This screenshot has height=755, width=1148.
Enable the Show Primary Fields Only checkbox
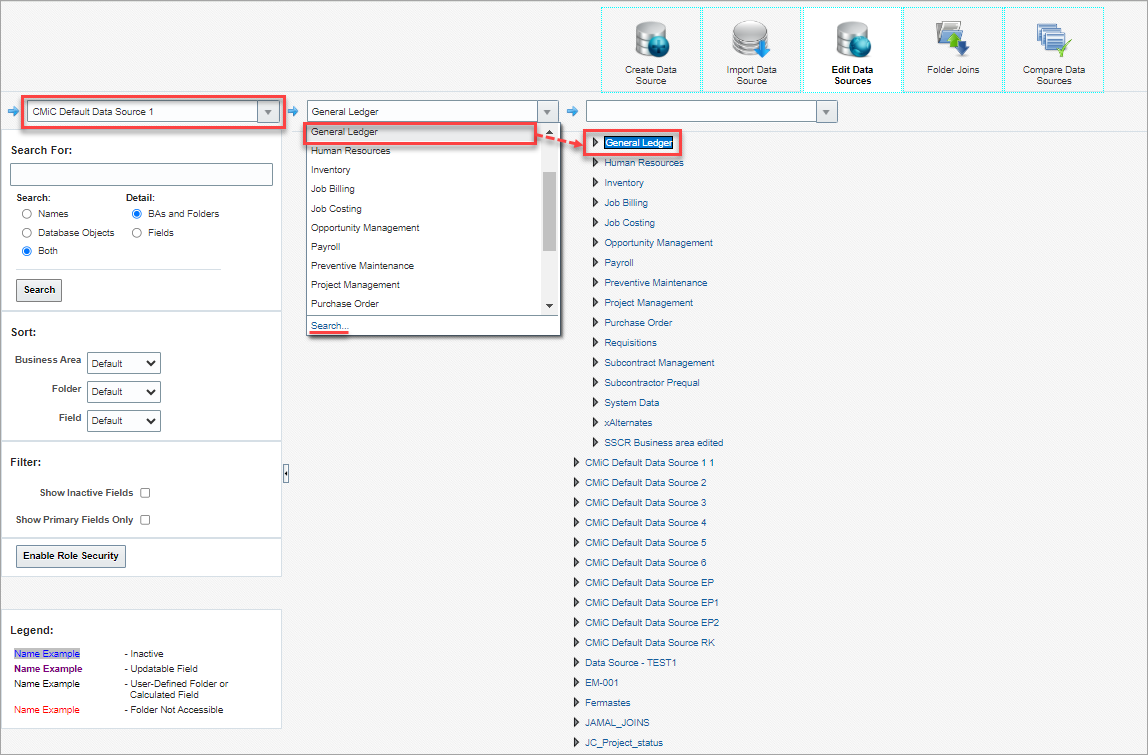click(145, 520)
